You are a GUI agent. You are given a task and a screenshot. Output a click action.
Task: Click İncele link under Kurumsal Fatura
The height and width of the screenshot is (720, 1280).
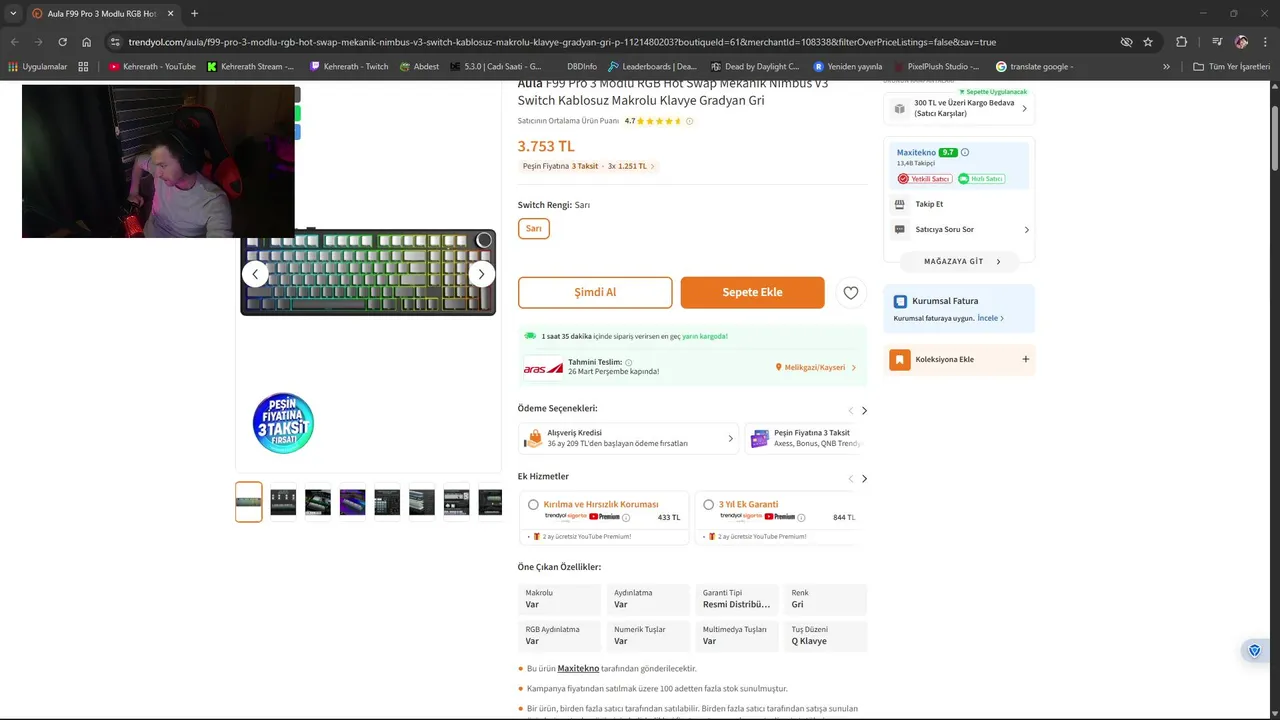990,318
